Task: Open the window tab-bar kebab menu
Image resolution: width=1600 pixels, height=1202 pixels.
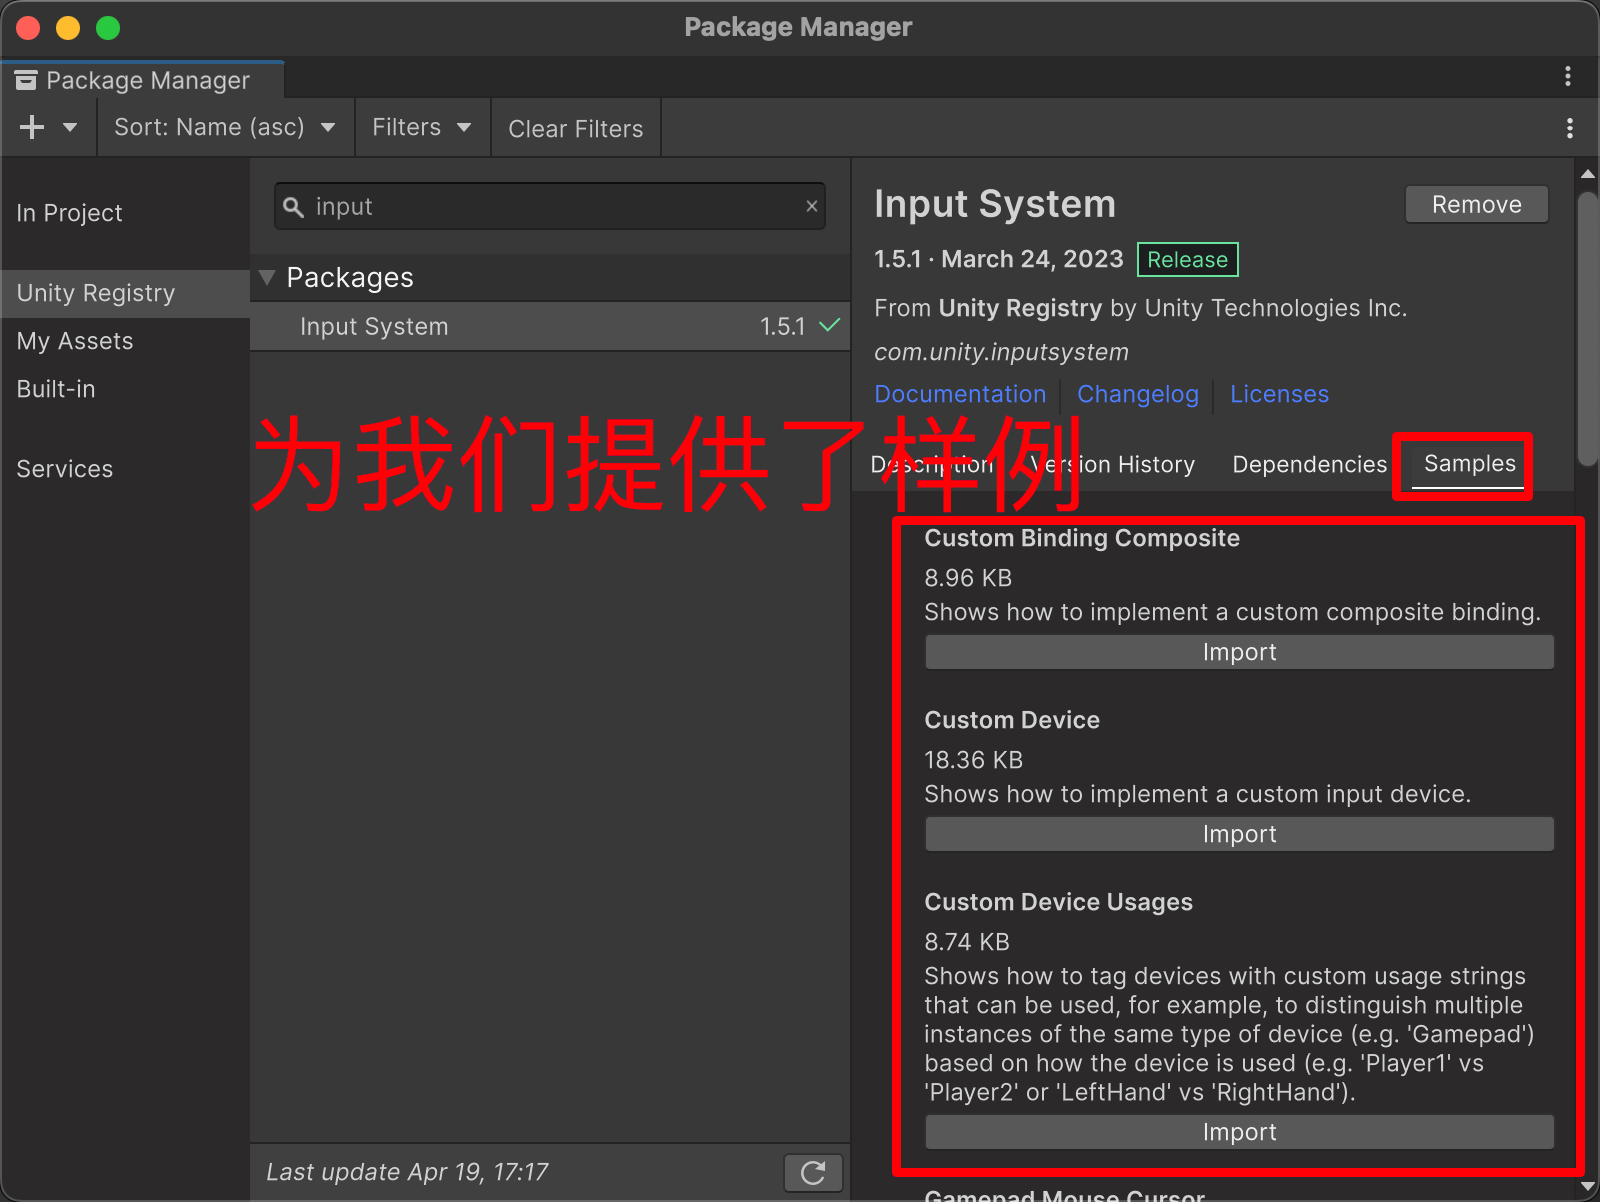Action: 1568,76
